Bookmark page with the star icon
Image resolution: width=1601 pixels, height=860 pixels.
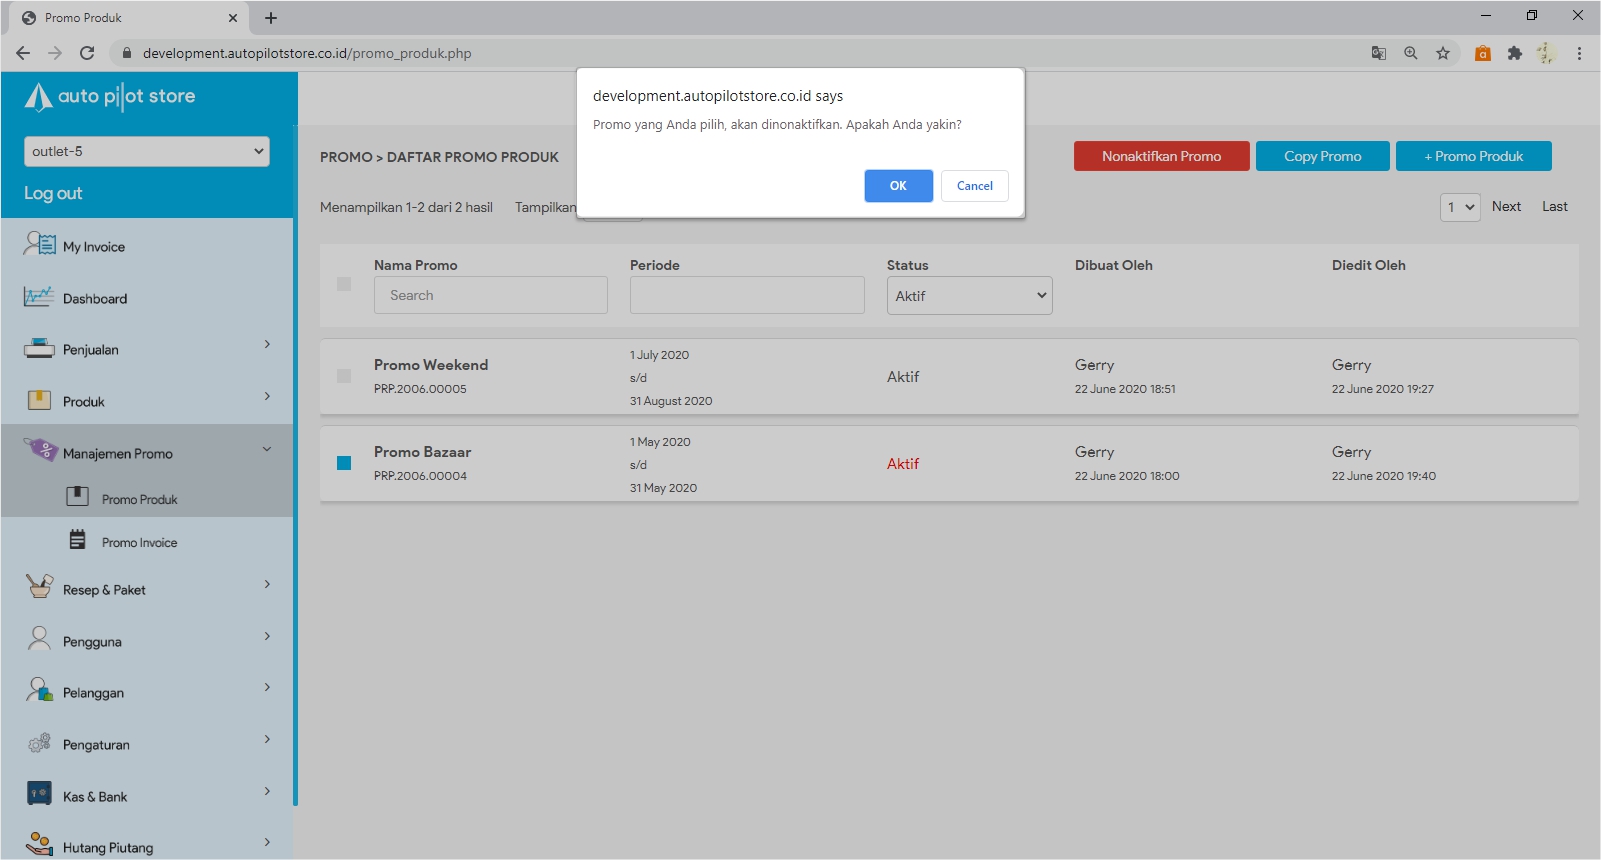(x=1442, y=53)
